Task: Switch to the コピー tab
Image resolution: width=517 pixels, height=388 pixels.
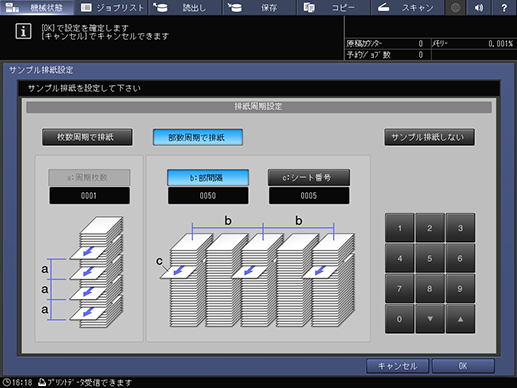Action: pyautogui.click(x=332, y=7)
